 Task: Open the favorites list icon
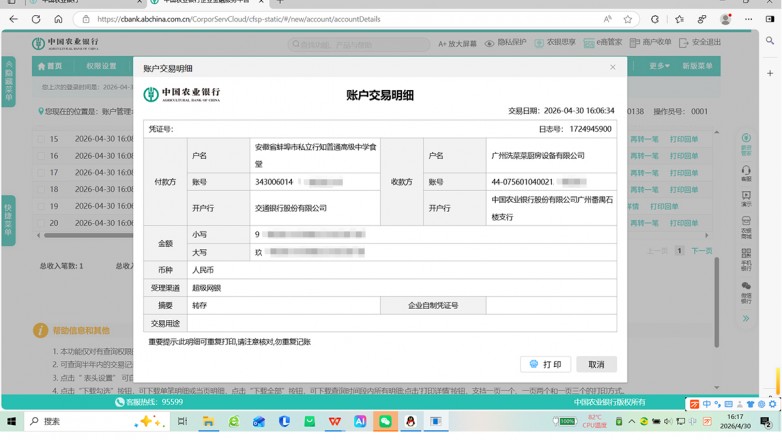pos(679,19)
